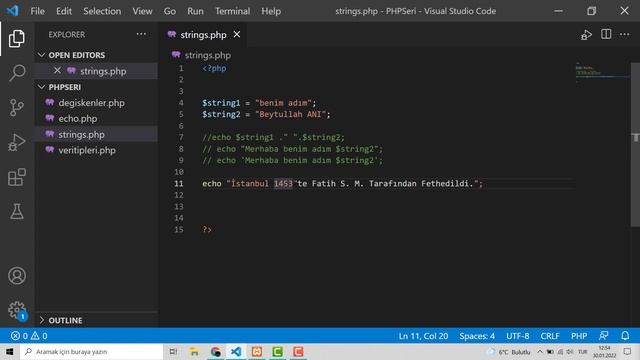Open Explorer panel more actions ellipsis
Image resolution: width=640 pixels, height=360 pixels.
[141, 34]
